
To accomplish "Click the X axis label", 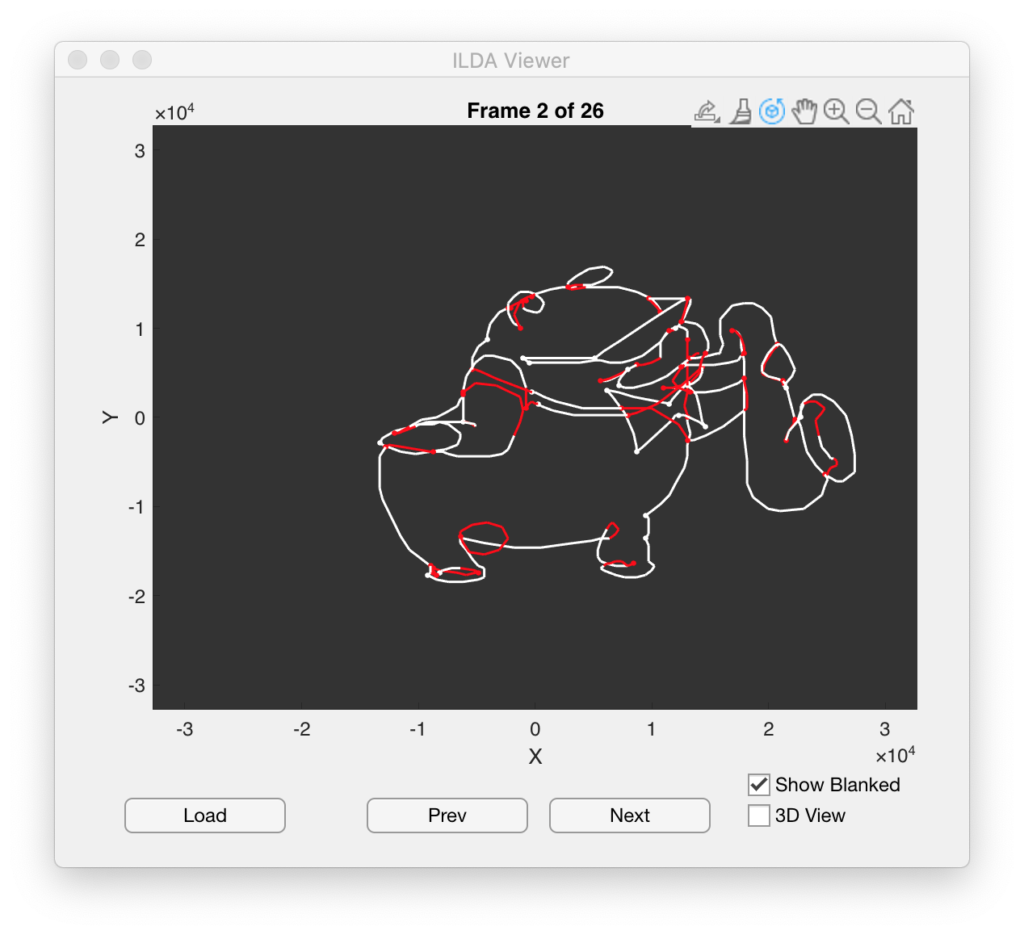I will click(535, 757).
